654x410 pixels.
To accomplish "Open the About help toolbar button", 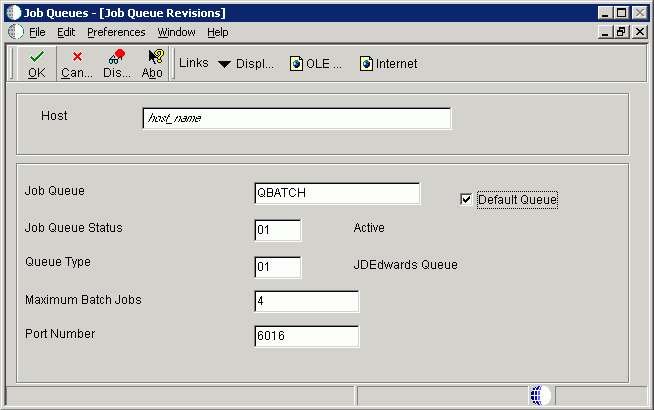I will 152,64.
